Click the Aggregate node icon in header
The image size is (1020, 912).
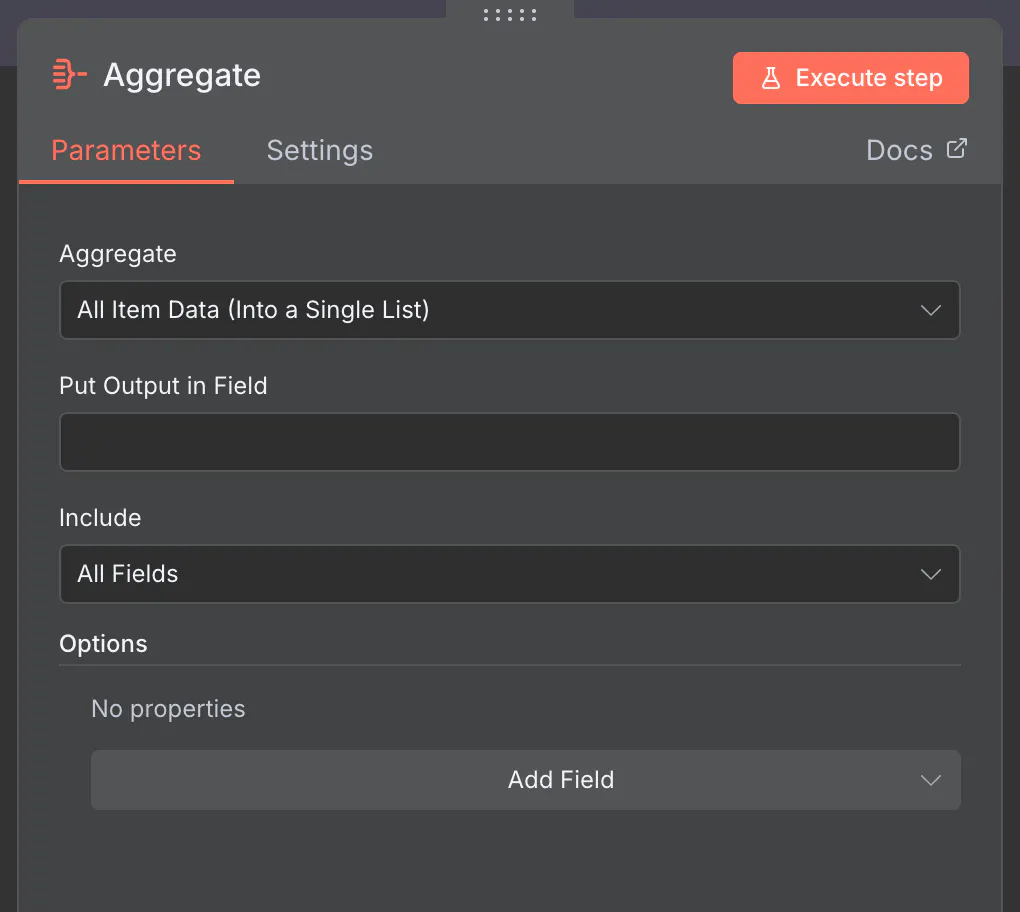(69, 75)
